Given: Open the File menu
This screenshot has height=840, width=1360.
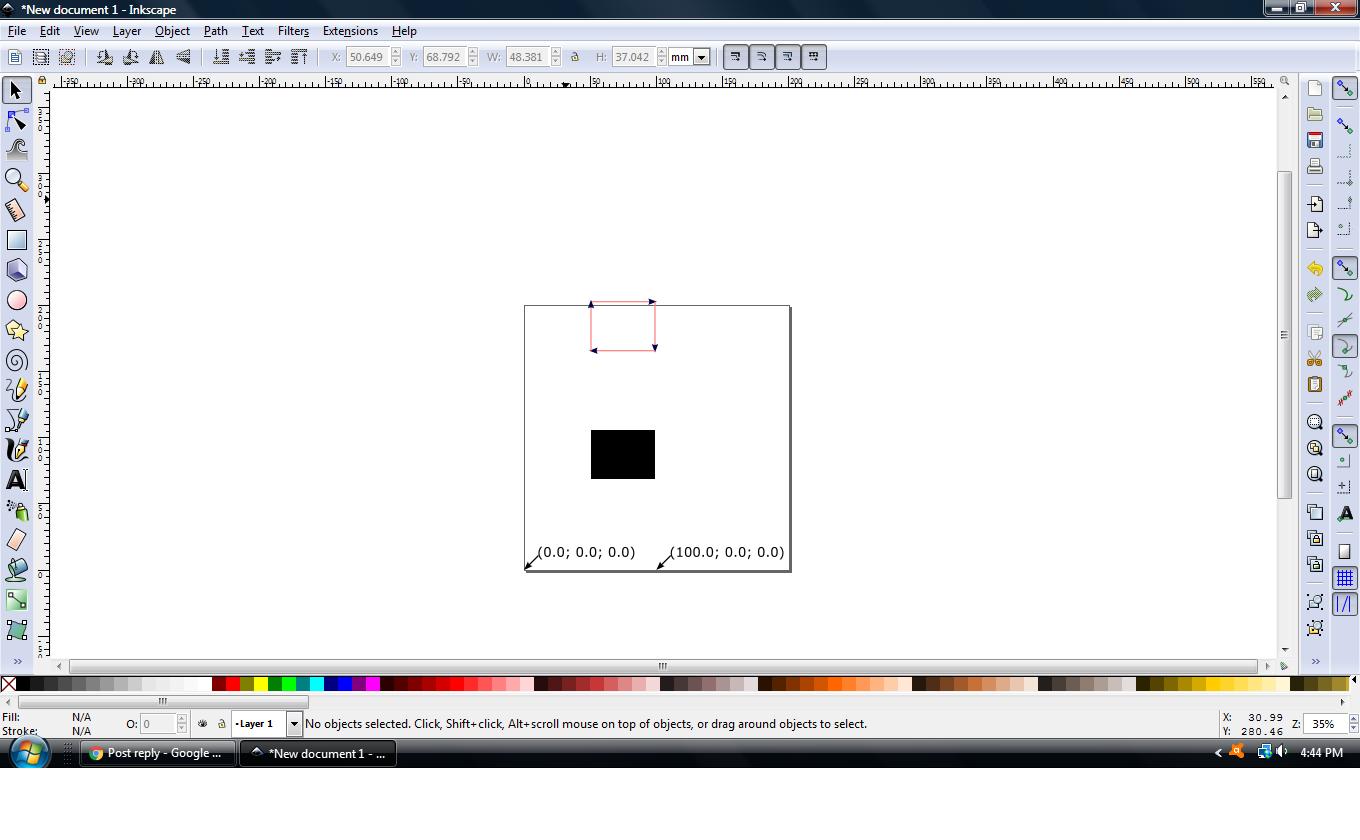Looking at the screenshot, I should (x=17, y=31).
